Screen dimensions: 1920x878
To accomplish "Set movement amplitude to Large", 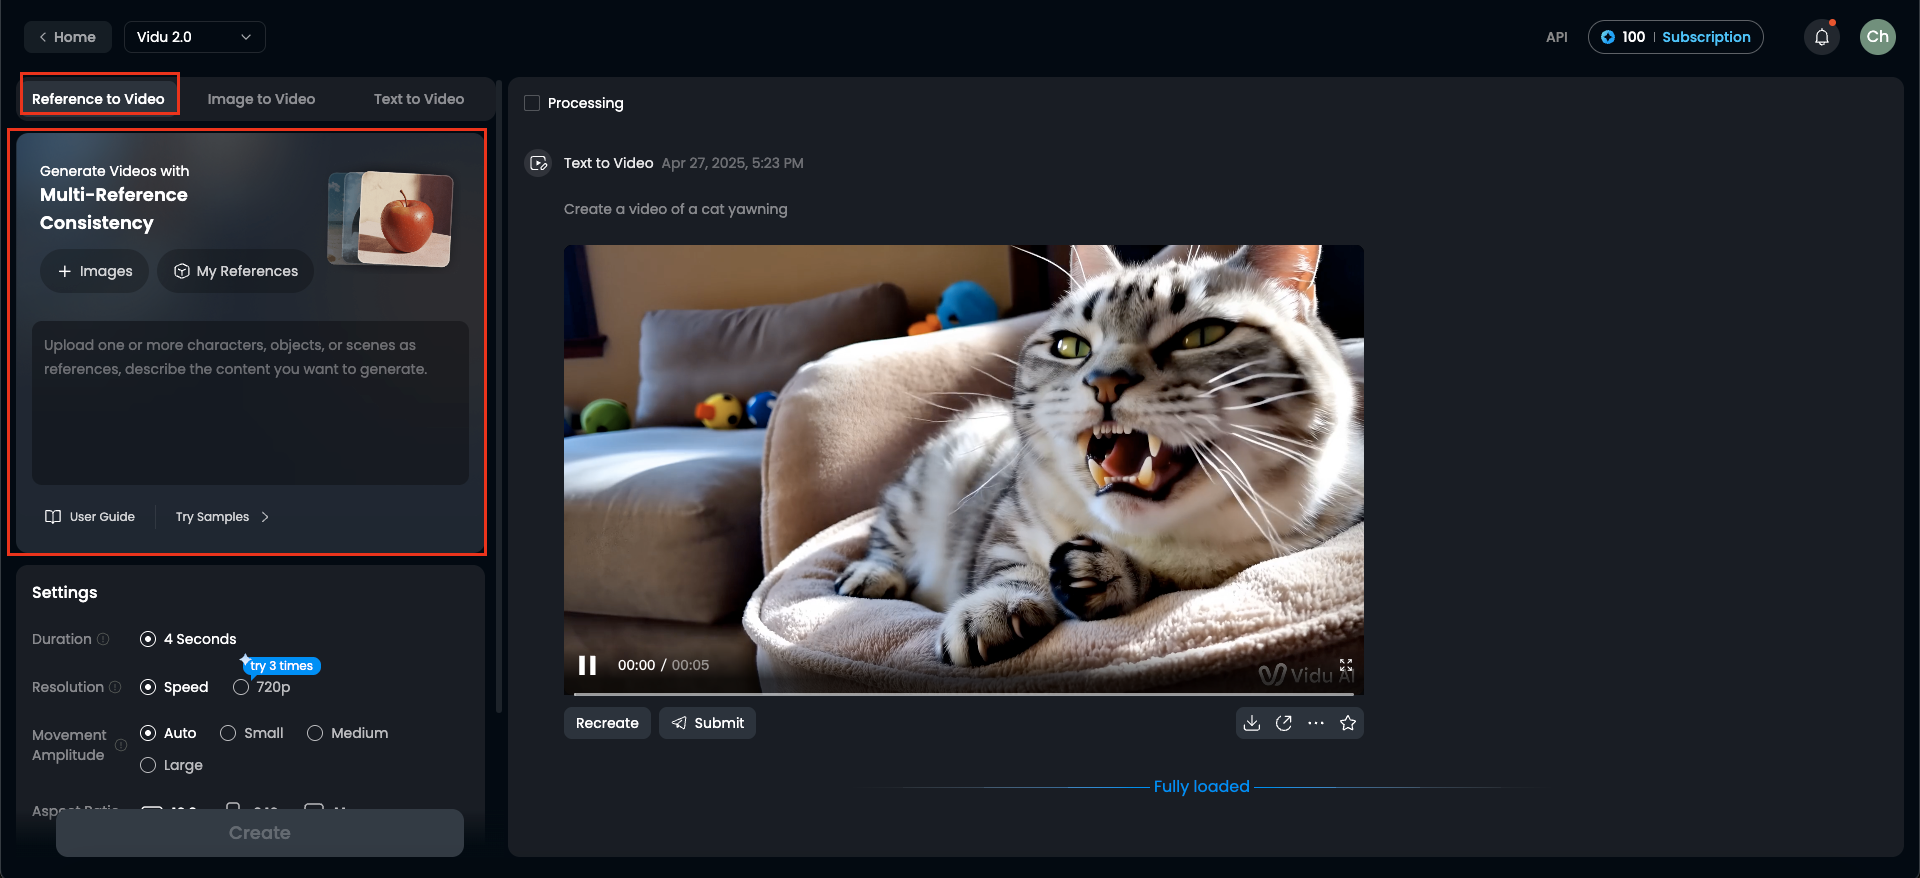I will 172,765.
